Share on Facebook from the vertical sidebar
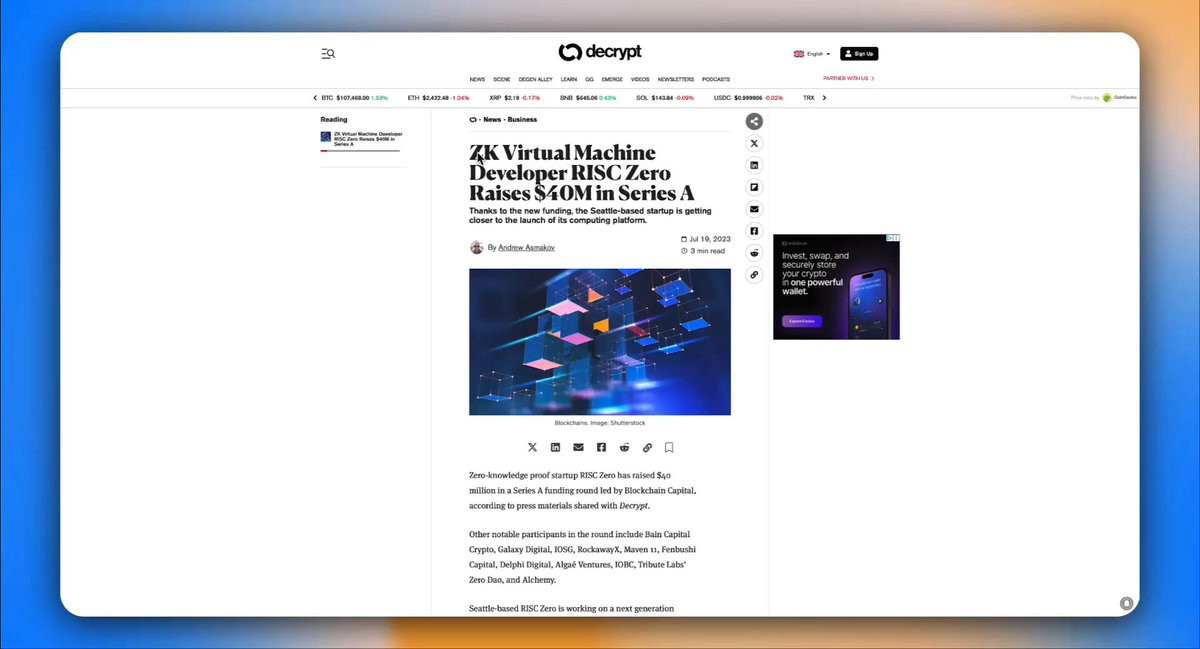The image size is (1200, 649). pyautogui.click(x=755, y=231)
